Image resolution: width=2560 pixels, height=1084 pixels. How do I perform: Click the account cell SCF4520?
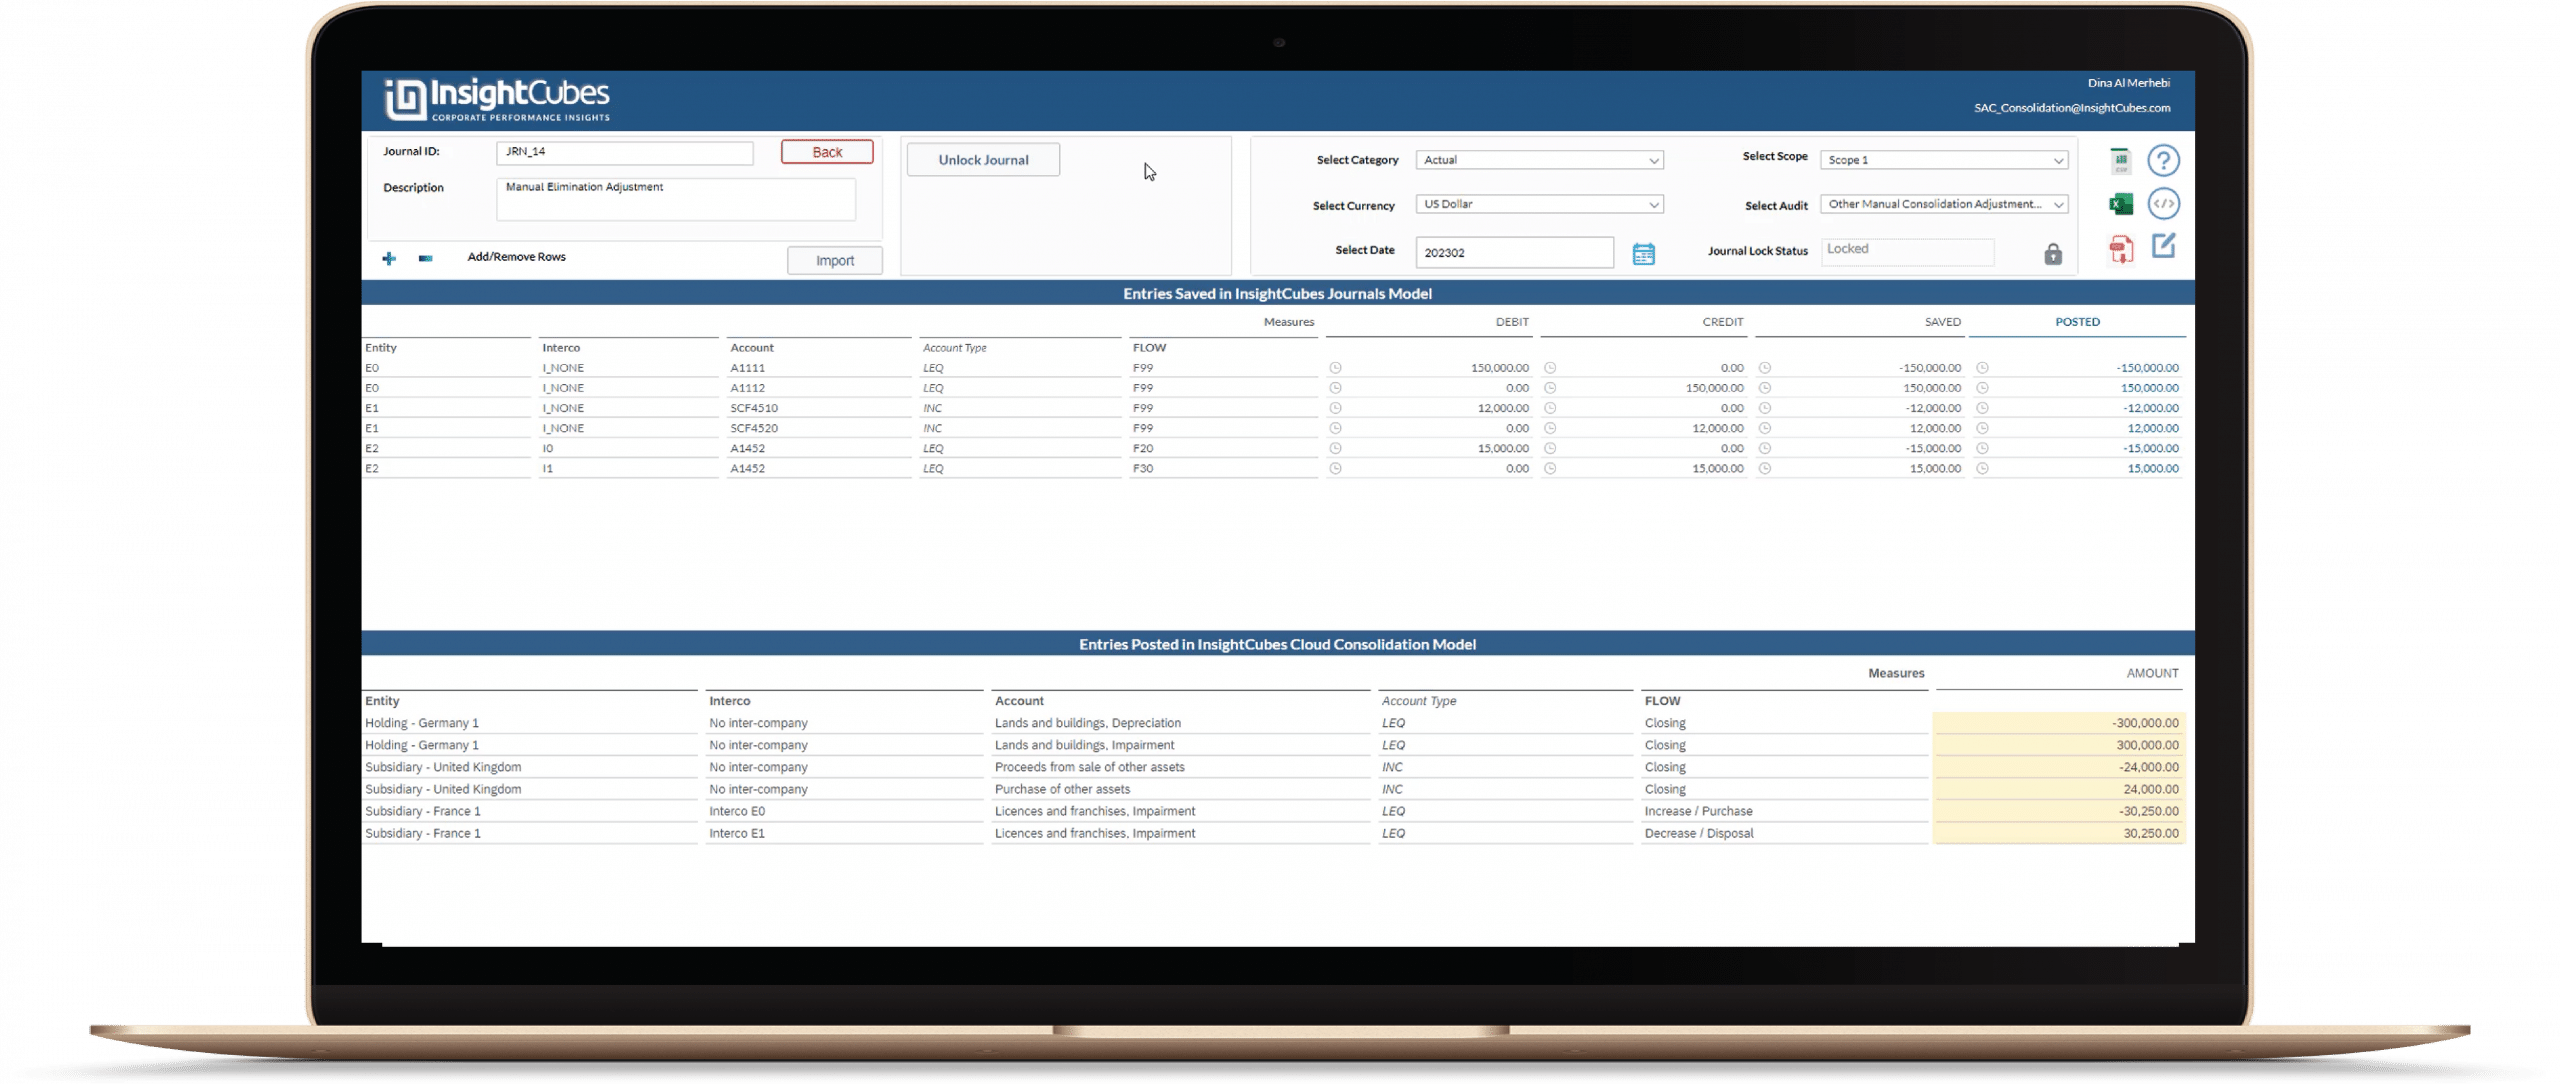[753, 428]
